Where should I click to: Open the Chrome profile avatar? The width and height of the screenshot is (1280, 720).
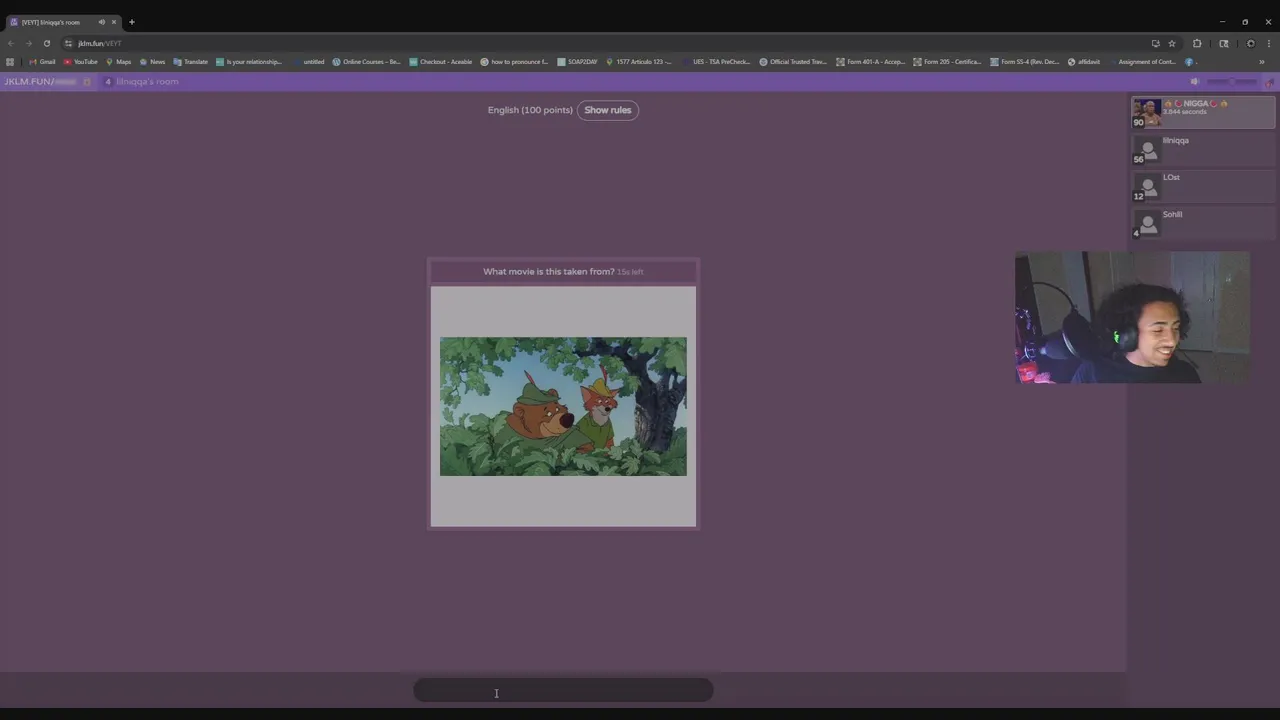pyautogui.click(x=1250, y=44)
